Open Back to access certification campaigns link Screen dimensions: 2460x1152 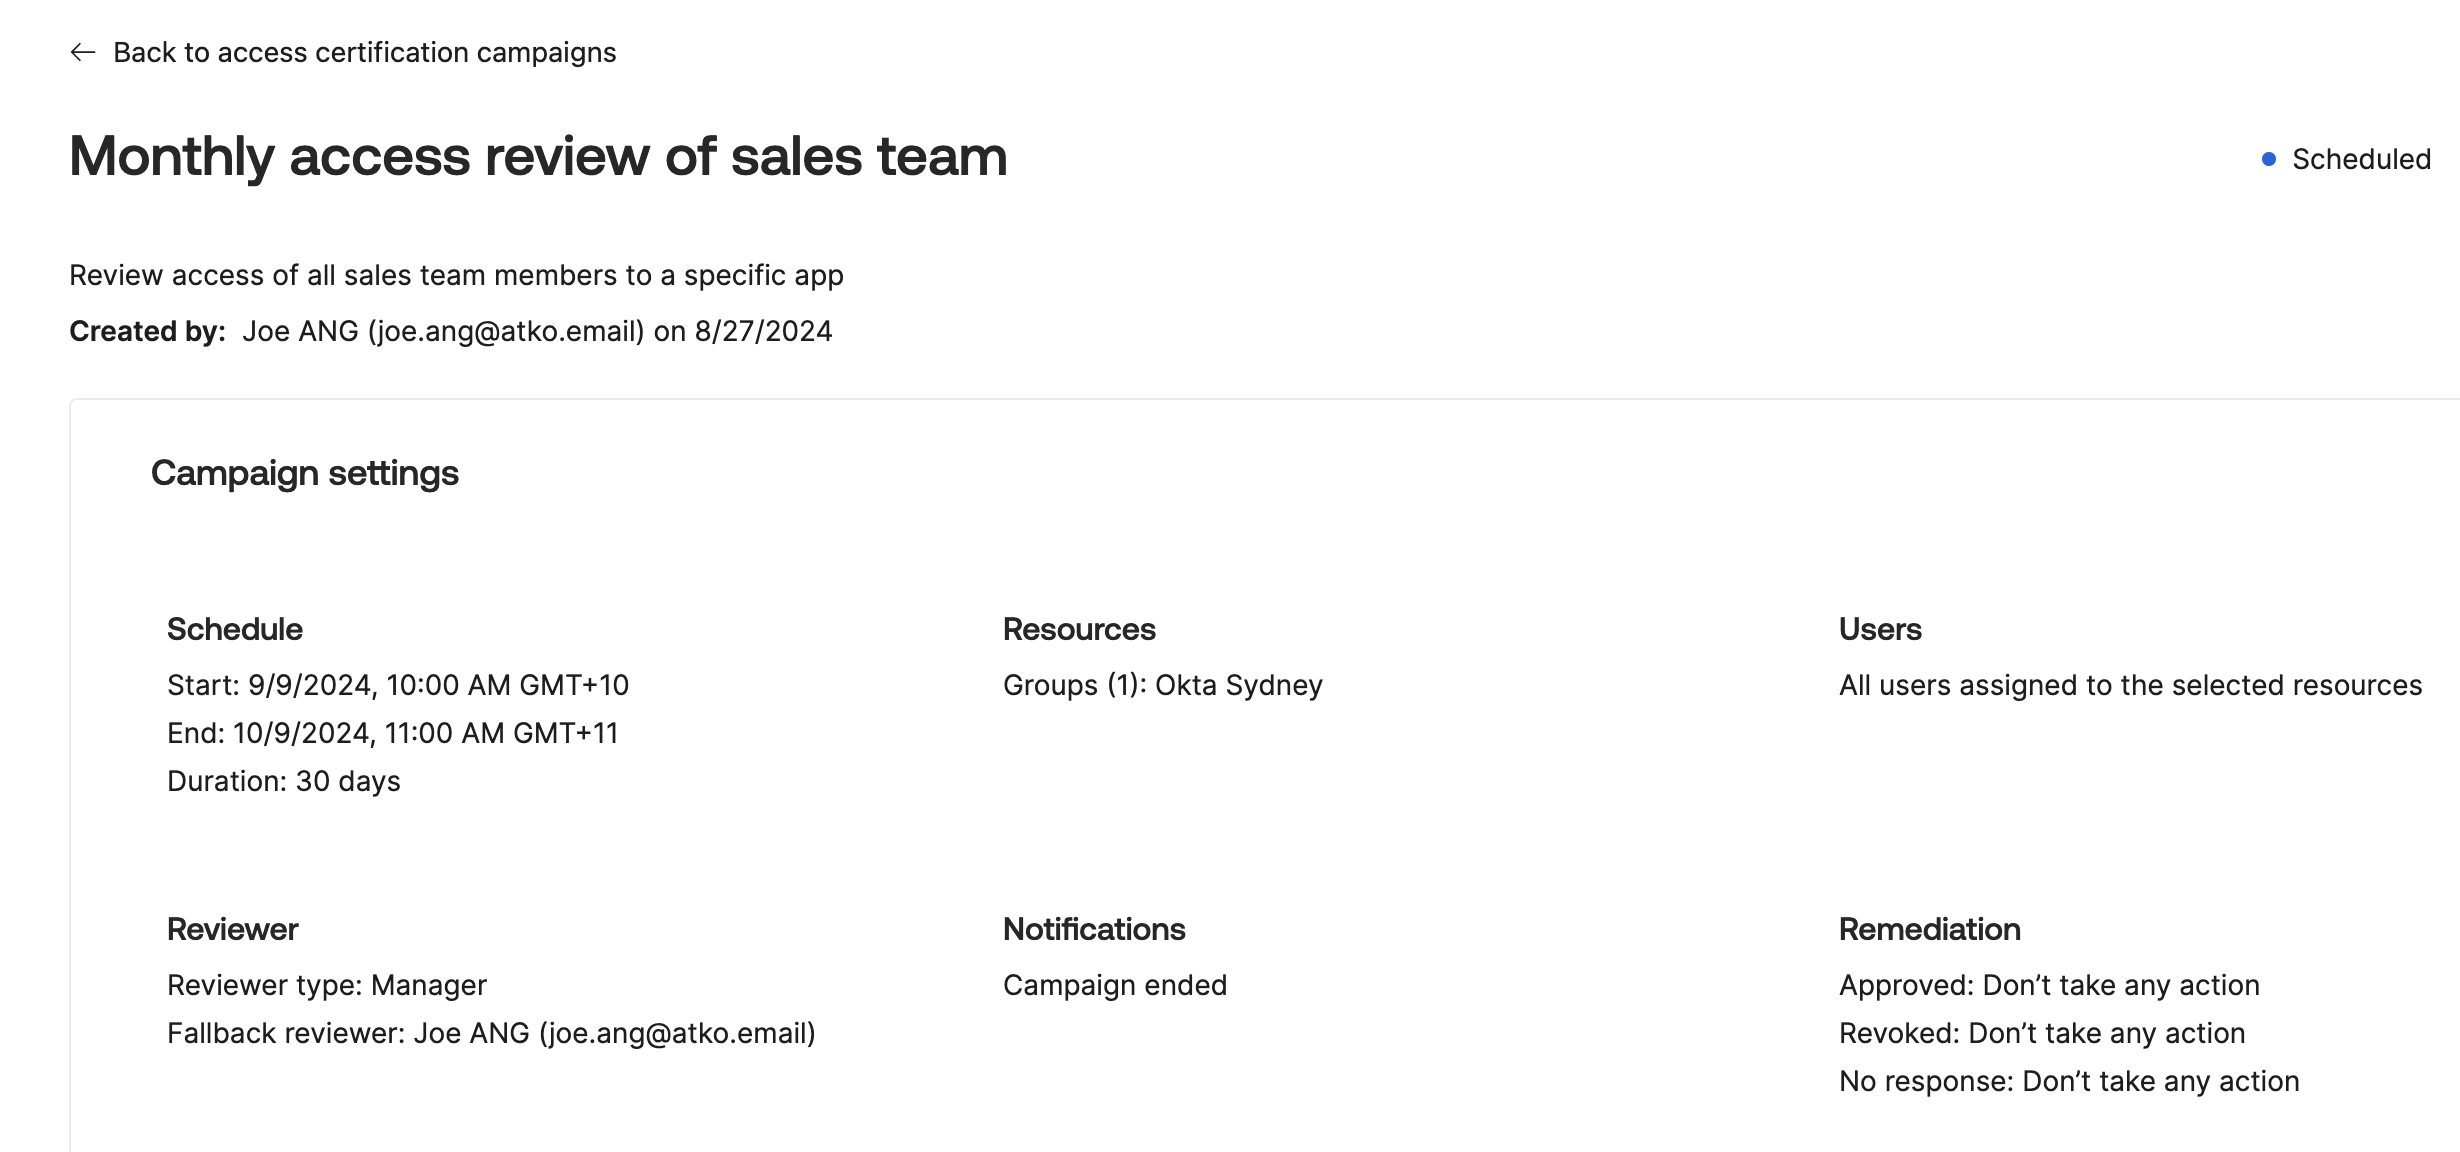coord(364,52)
